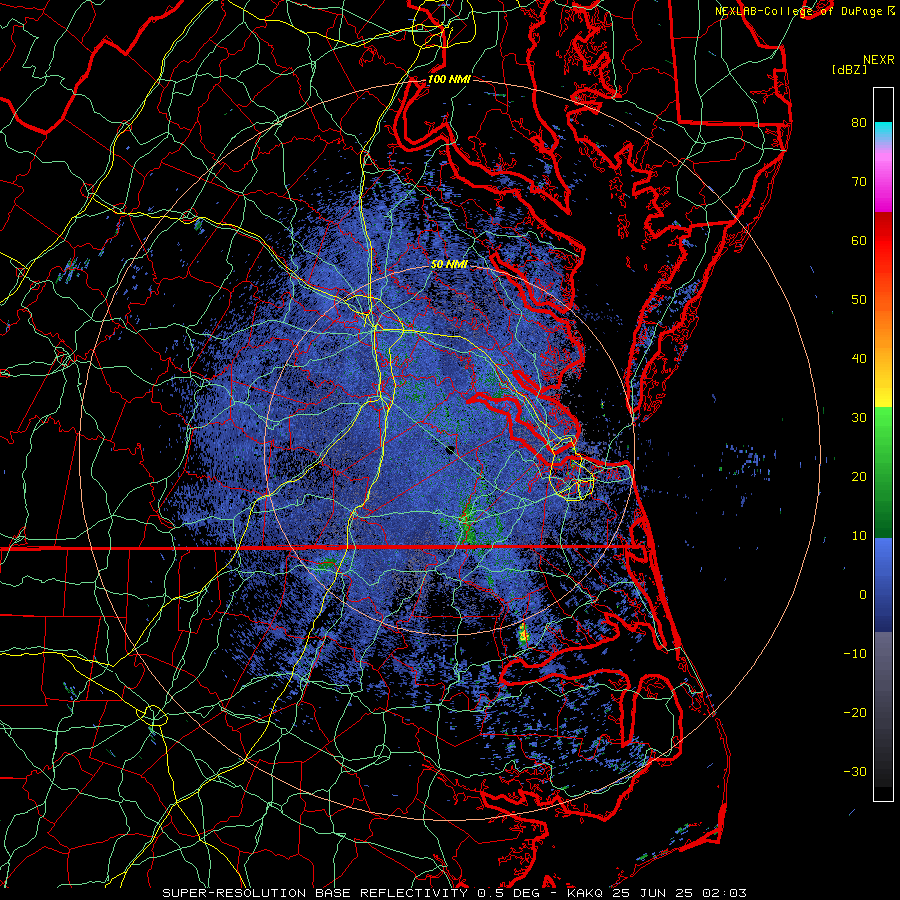Screen dimensions: 900x900
Task: Click the NEXR label at top right
Action: [878, 60]
